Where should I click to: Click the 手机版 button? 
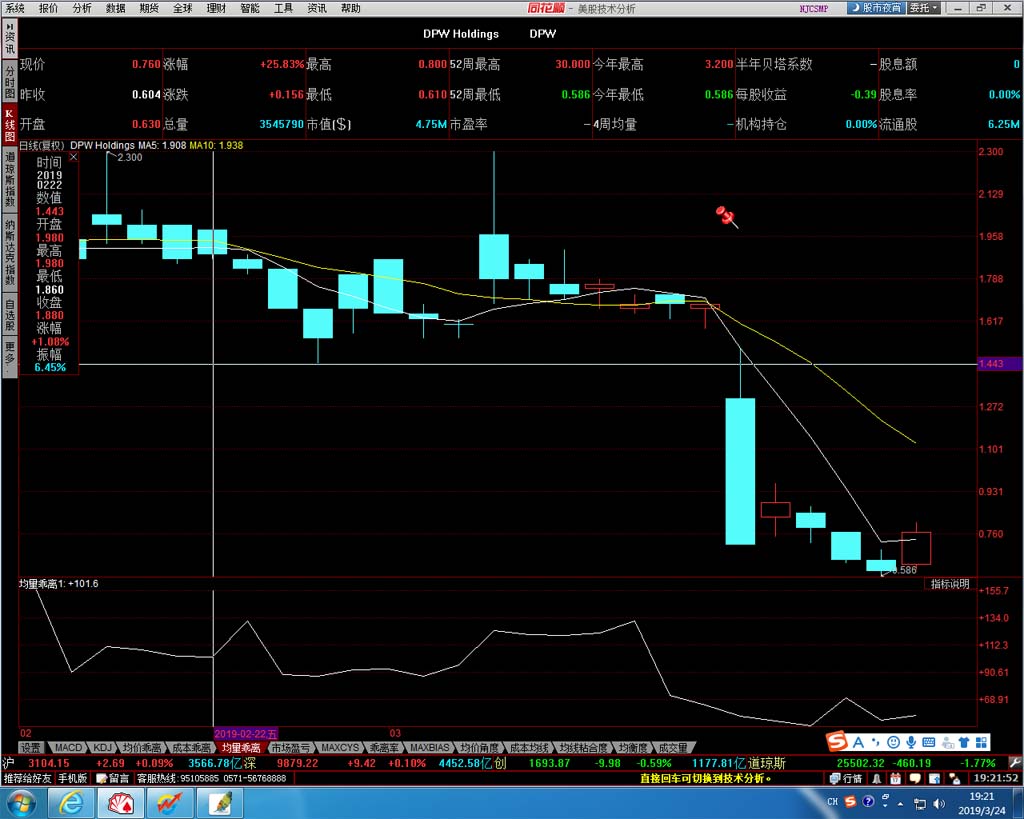(x=72, y=779)
